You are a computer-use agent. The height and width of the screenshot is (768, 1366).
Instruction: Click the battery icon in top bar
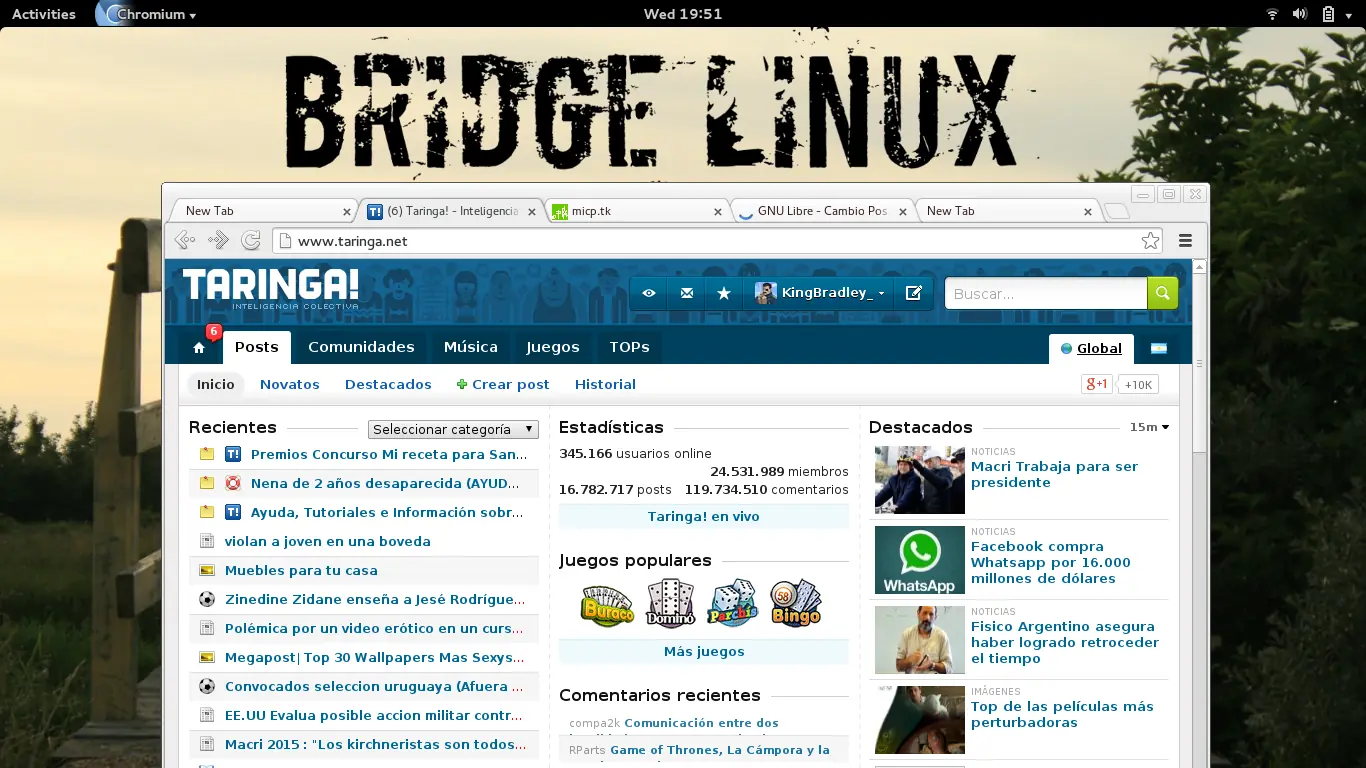point(1328,14)
